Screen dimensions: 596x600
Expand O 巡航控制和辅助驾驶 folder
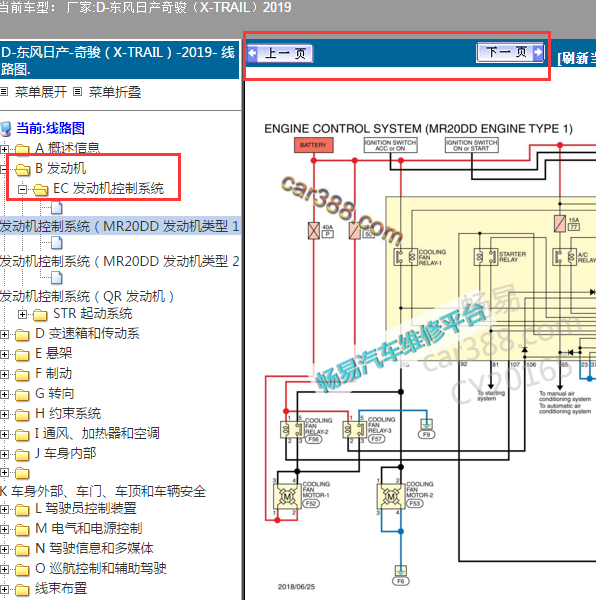[4, 569]
